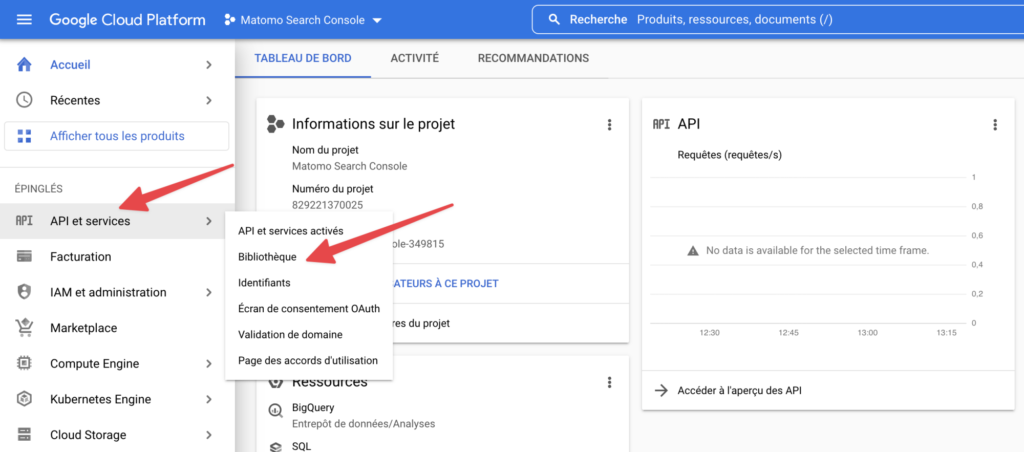Expand the Kubernetes Engine submenu chevron
This screenshot has width=1024, height=452.
208,399
